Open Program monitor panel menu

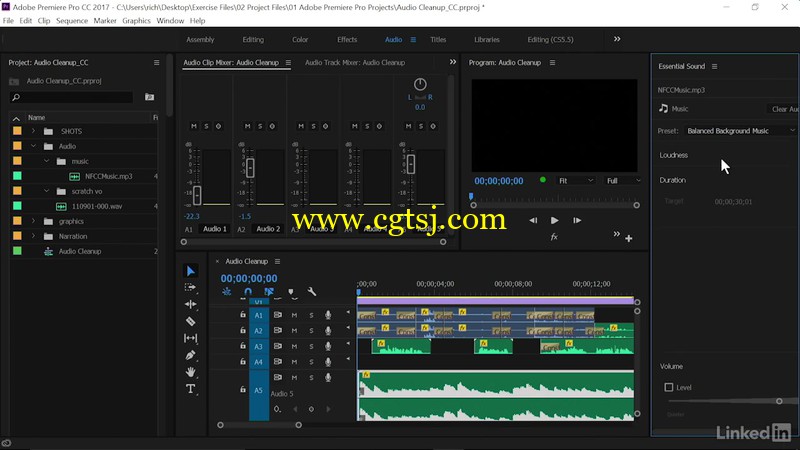coord(552,63)
